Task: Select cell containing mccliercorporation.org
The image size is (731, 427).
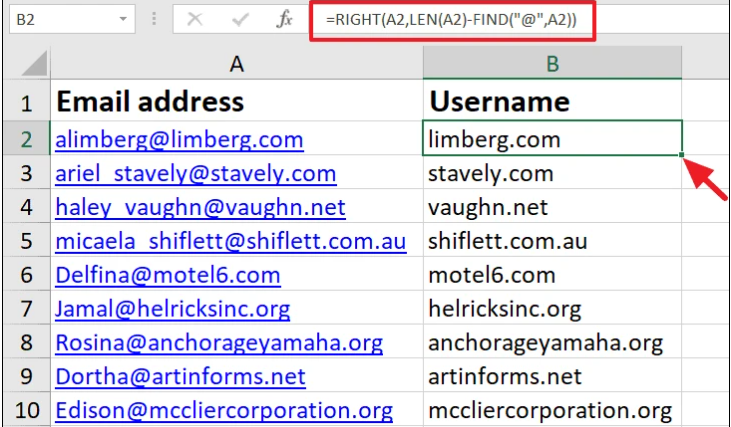Action: tap(552, 410)
